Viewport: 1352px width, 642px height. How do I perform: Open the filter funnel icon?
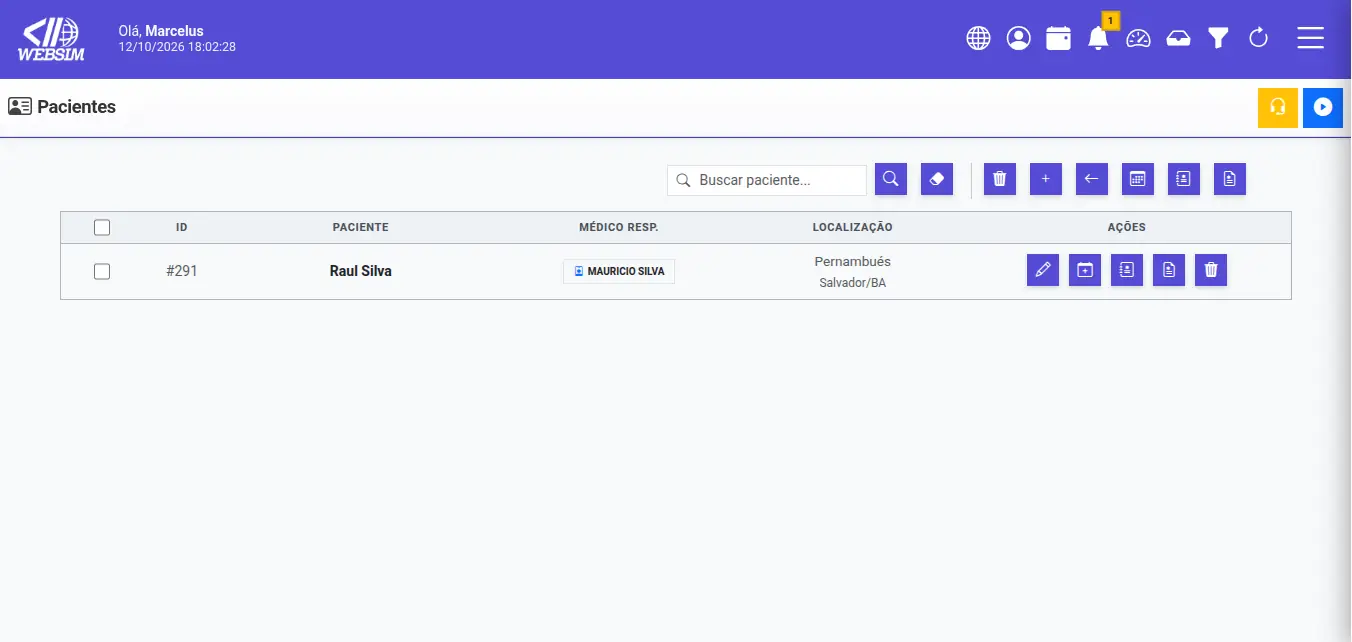1218,38
